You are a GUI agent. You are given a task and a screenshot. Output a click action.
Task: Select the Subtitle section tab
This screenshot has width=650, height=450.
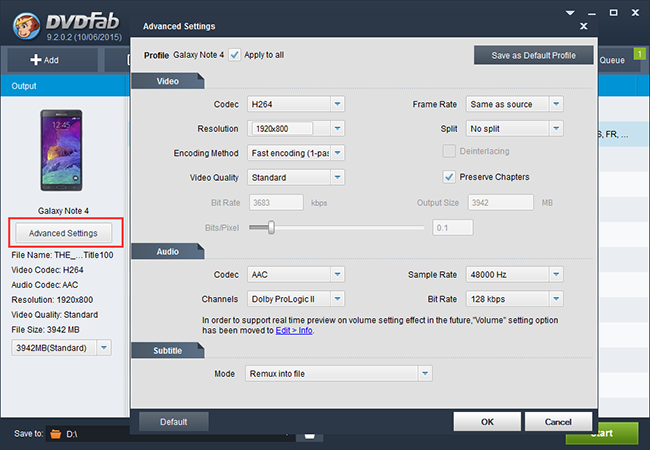(x=167, y=351)
